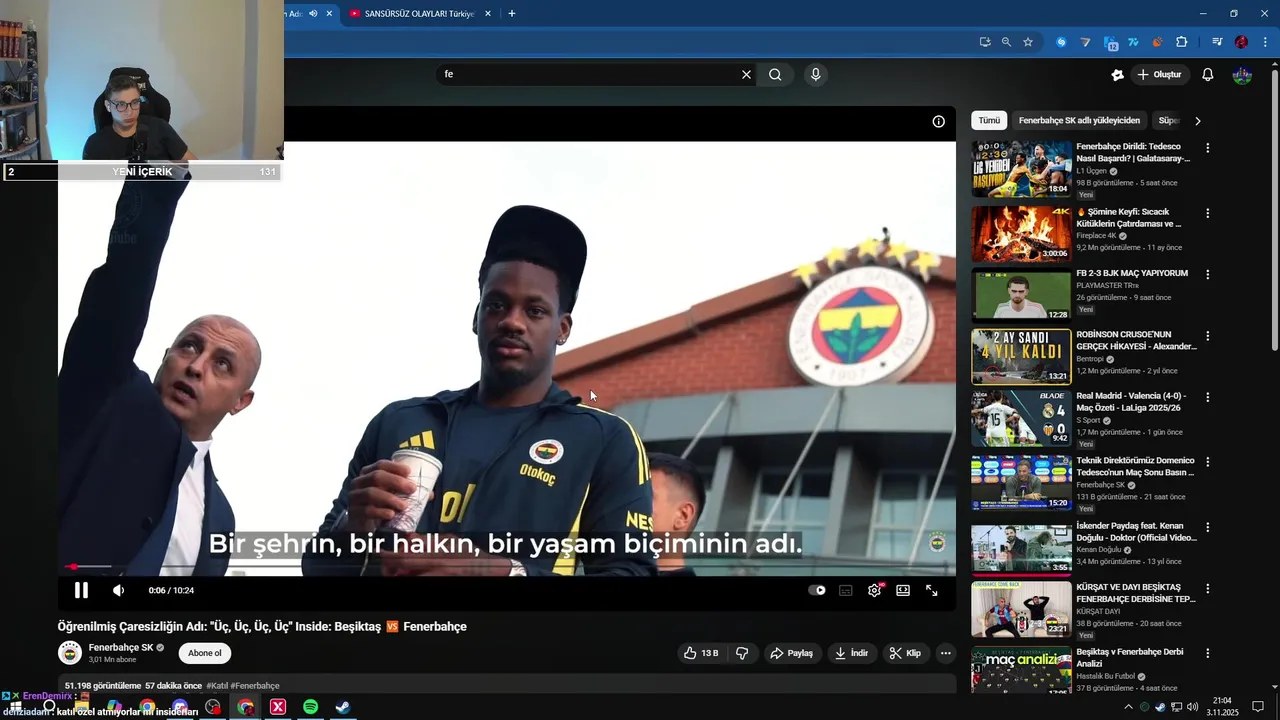
Task: Download the video with İndir
Action: [x=851, y=653]
